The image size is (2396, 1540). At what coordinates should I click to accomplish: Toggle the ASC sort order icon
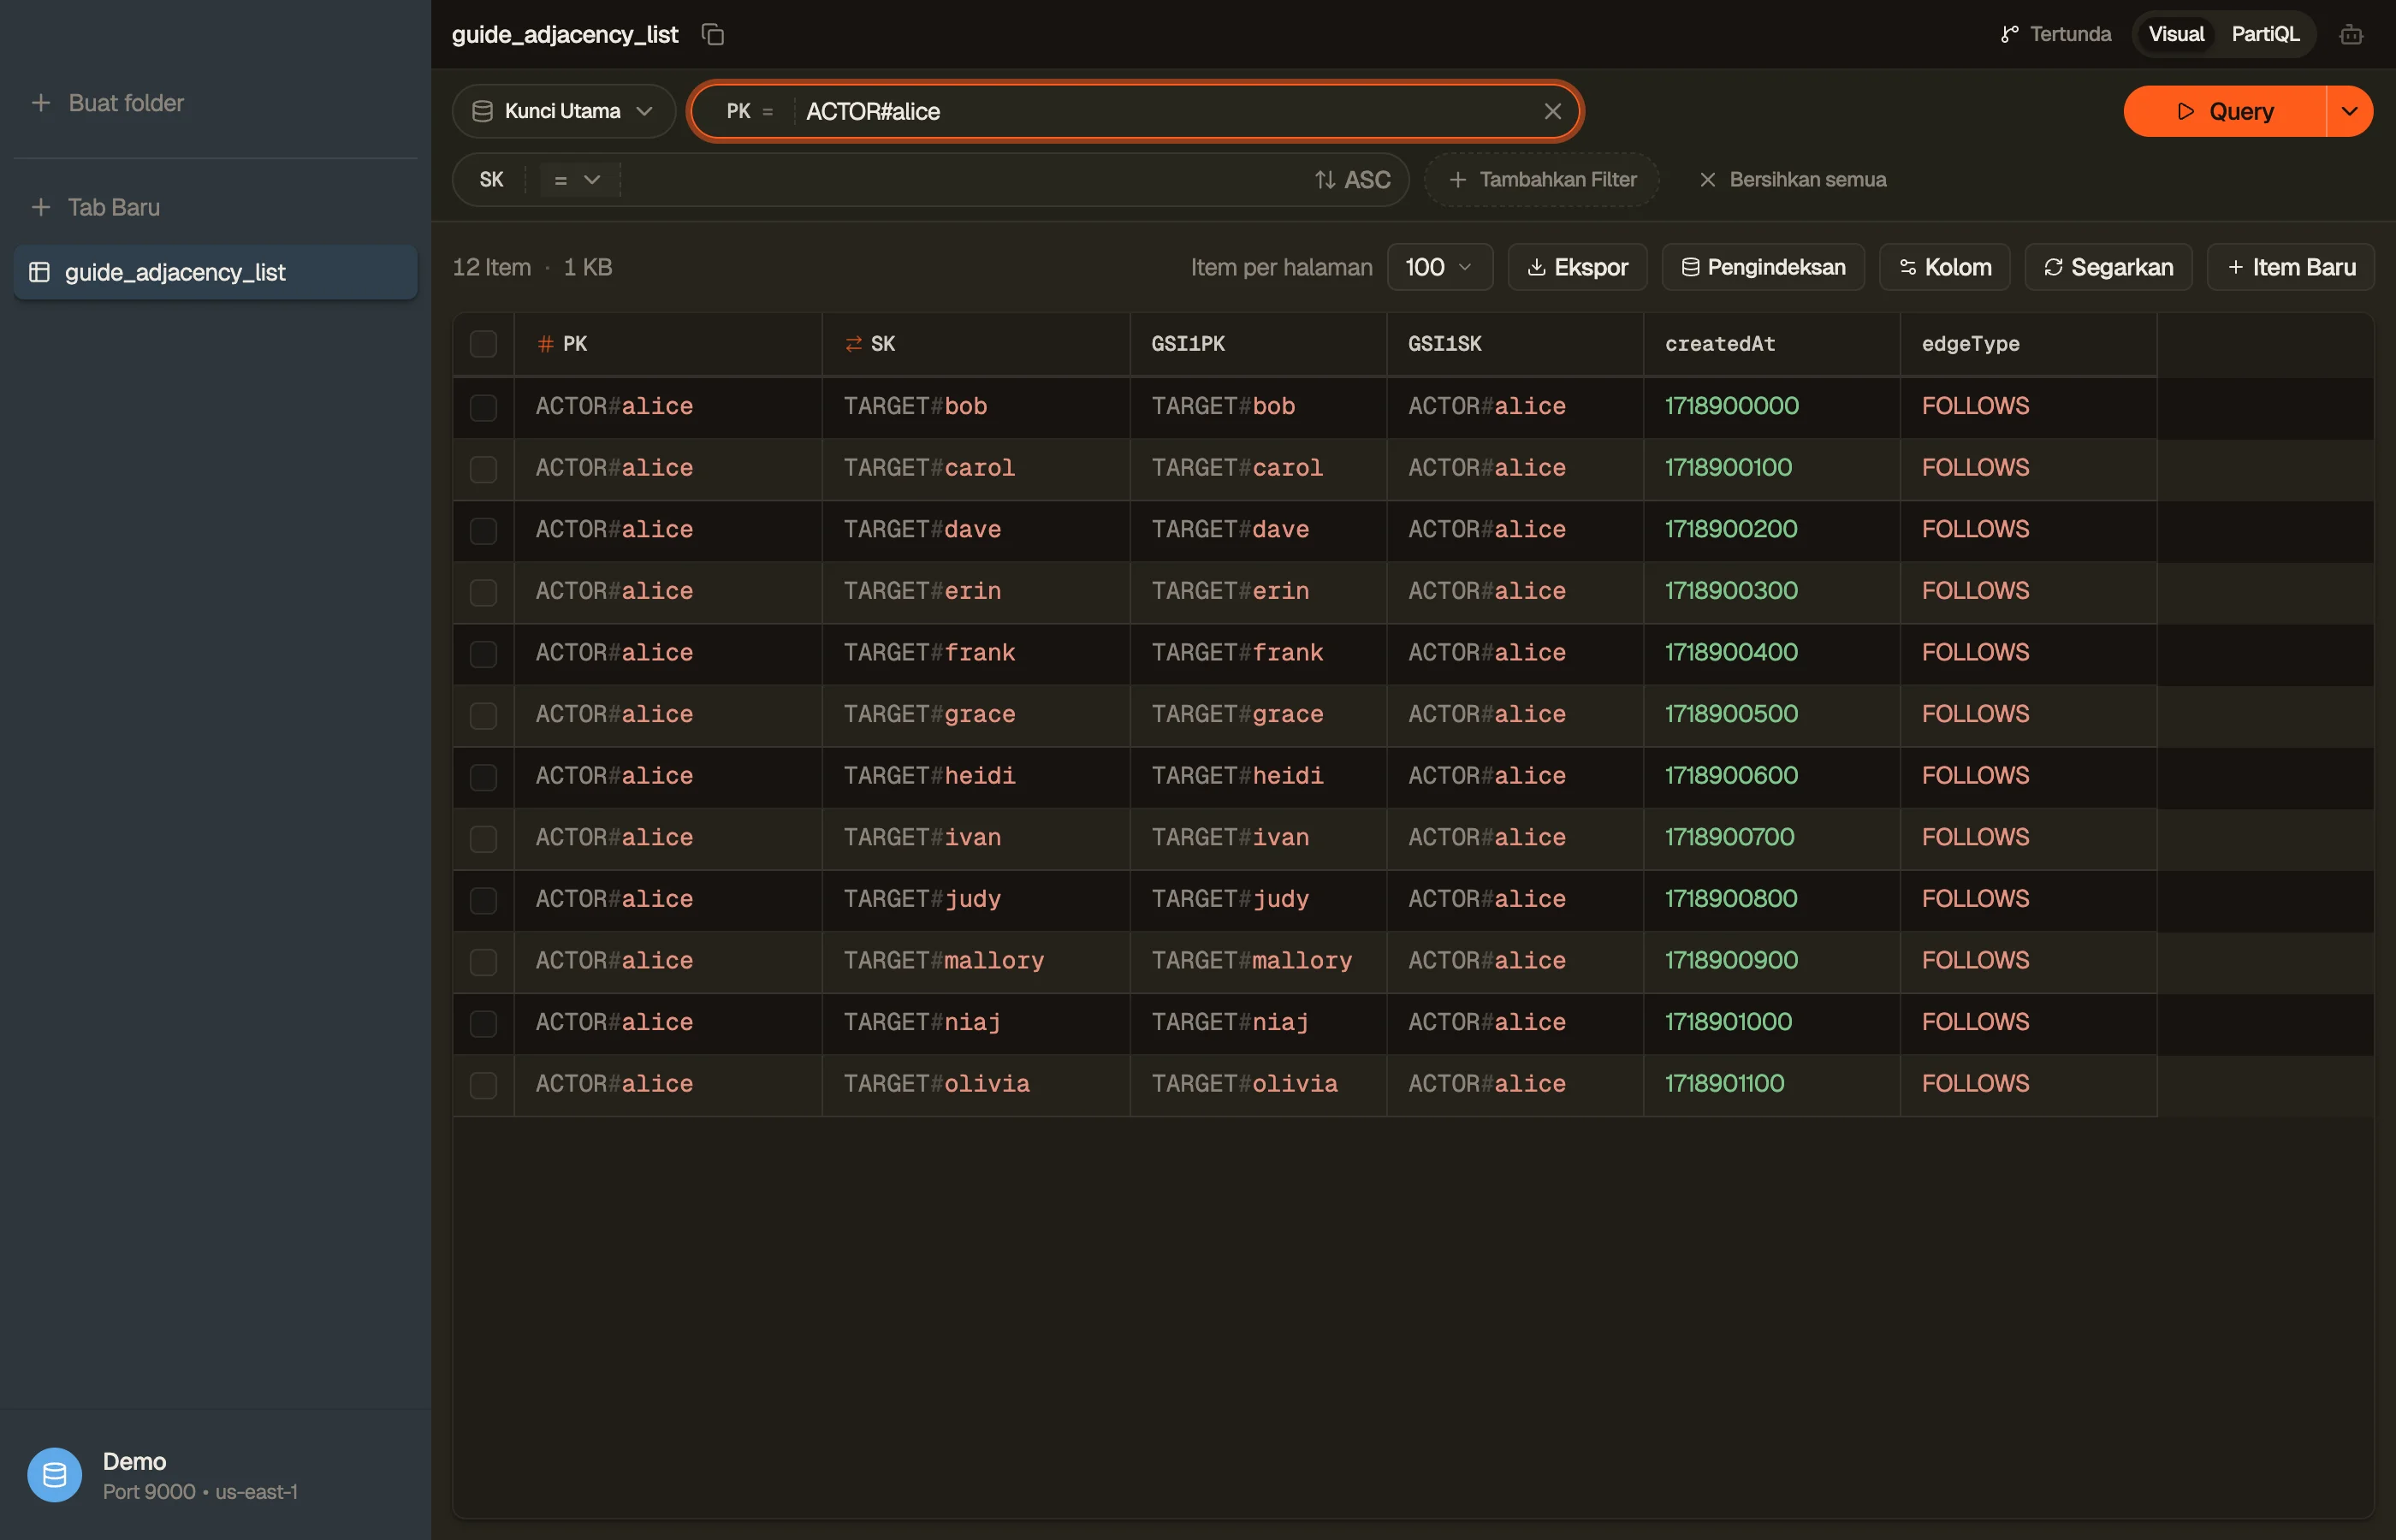pos(1325,180)
